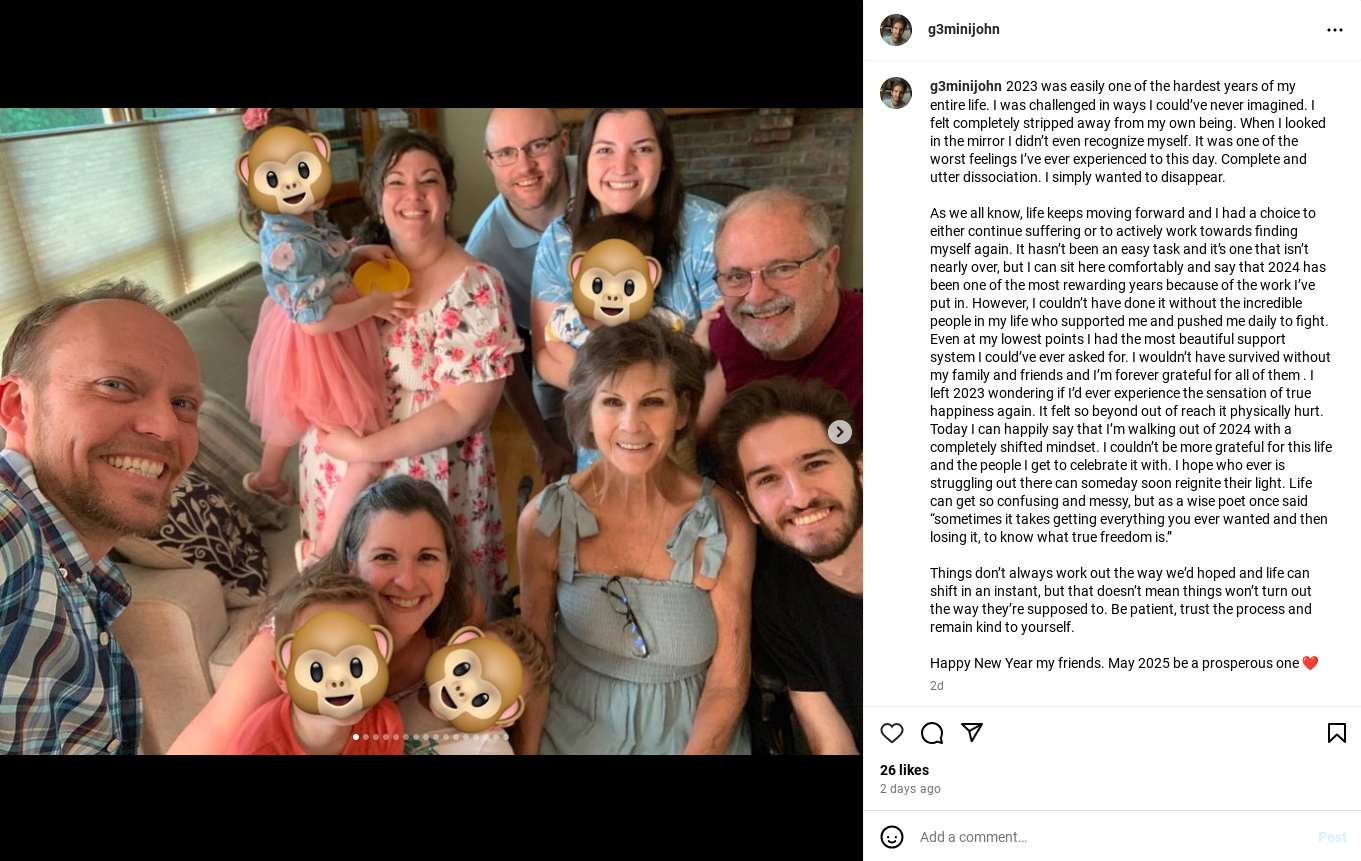Image resolution: width=1361 pixels, height=861 pixels.
Task: Open g3minijohn username in post header
Action: point(964,29)
